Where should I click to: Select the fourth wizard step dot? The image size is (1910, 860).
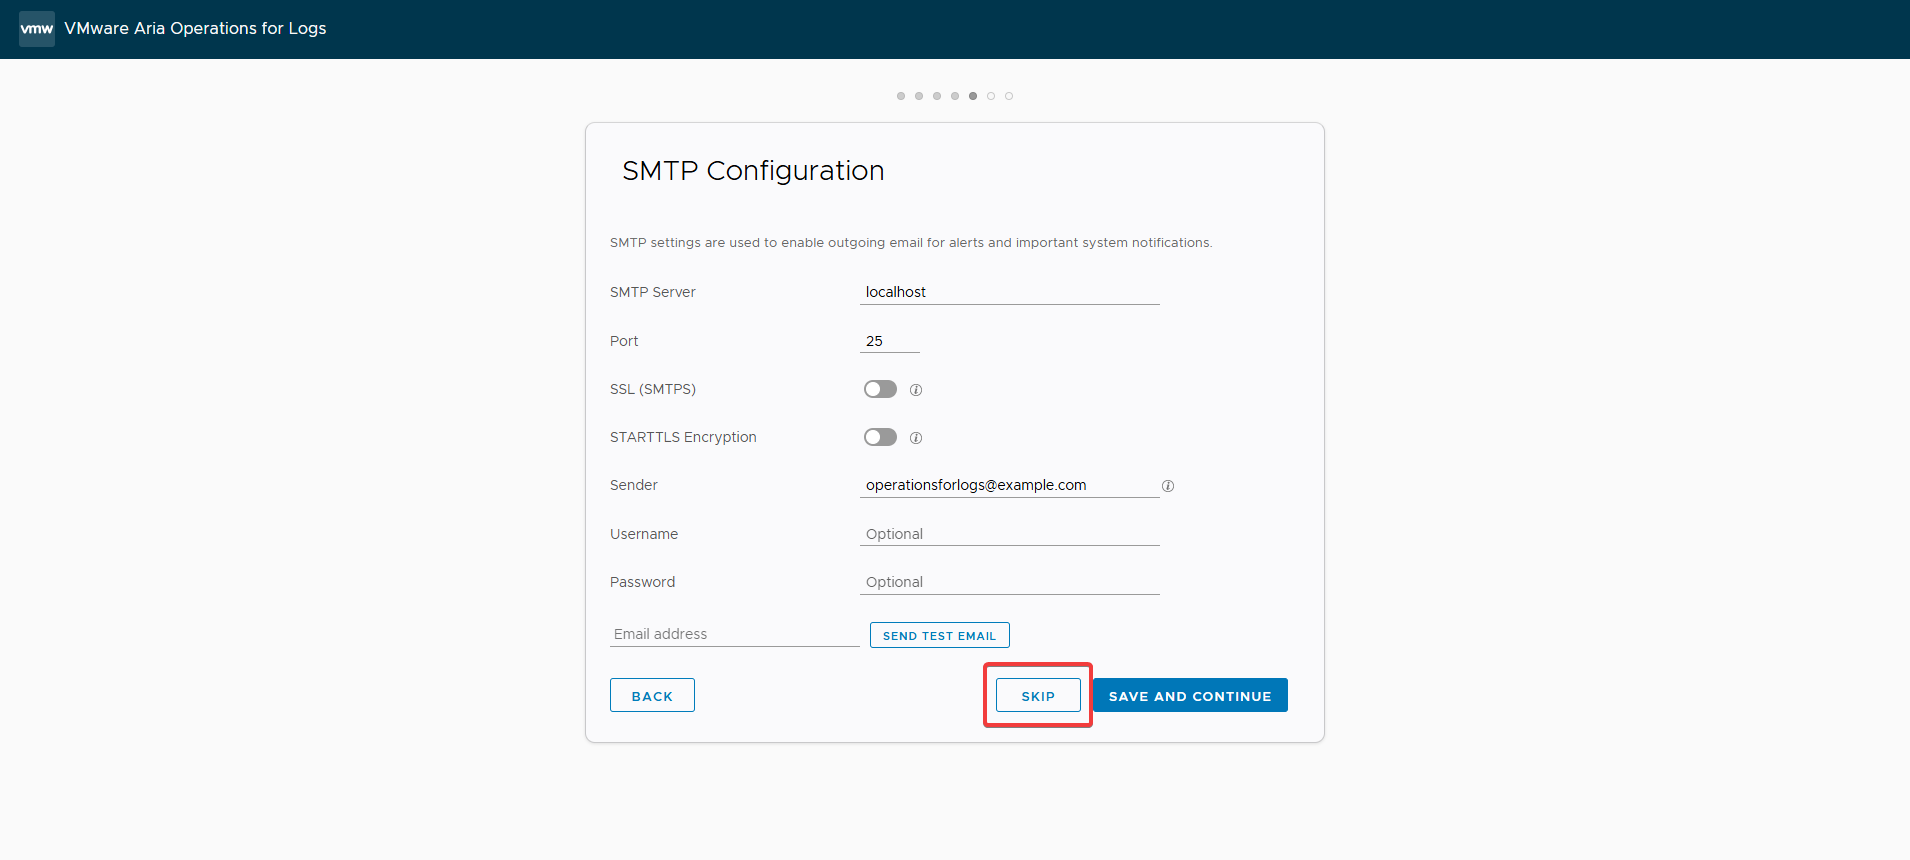pyautogui.click(x=955, y=96)
